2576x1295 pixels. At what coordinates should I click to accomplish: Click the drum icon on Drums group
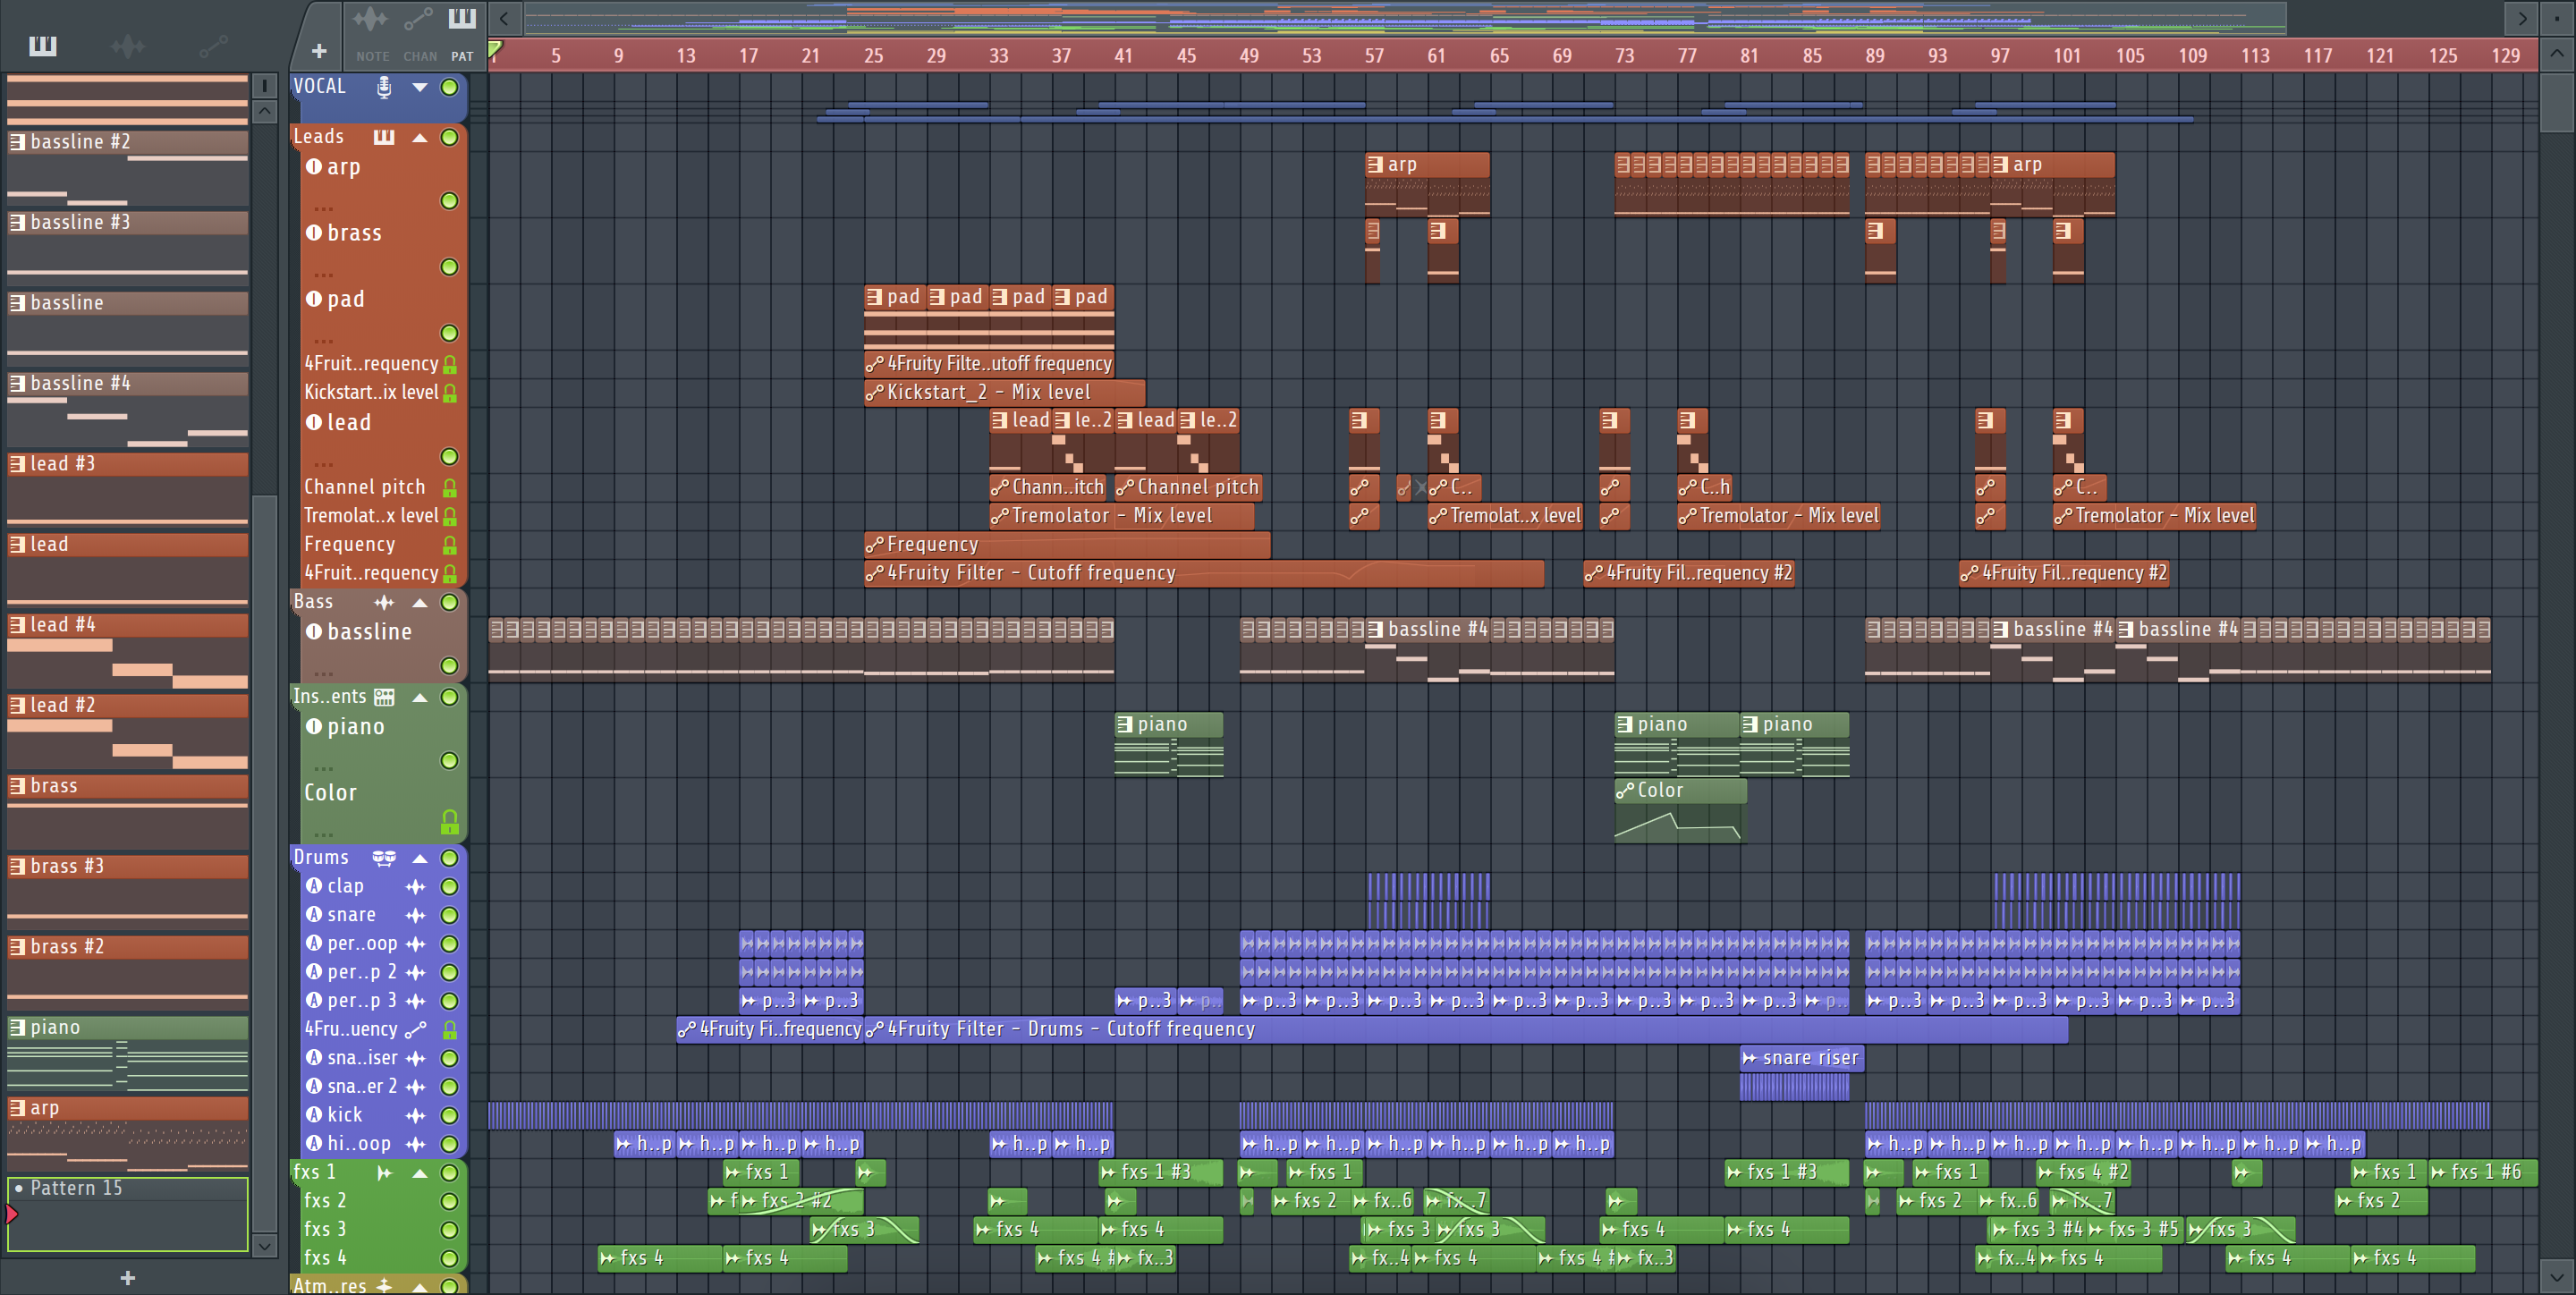pyautogui.click(x=384, y=858)
